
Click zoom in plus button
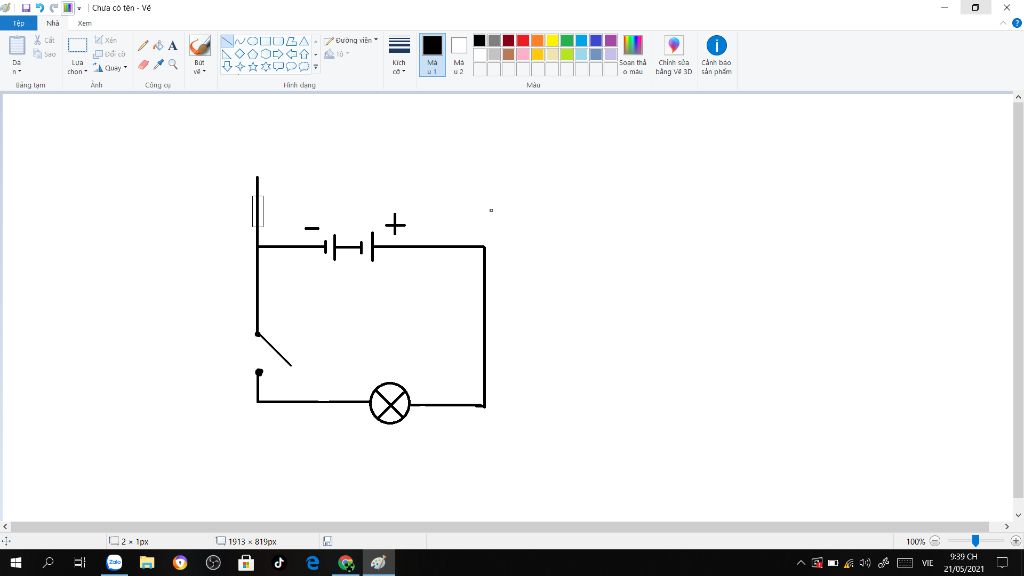point(1015,541)
